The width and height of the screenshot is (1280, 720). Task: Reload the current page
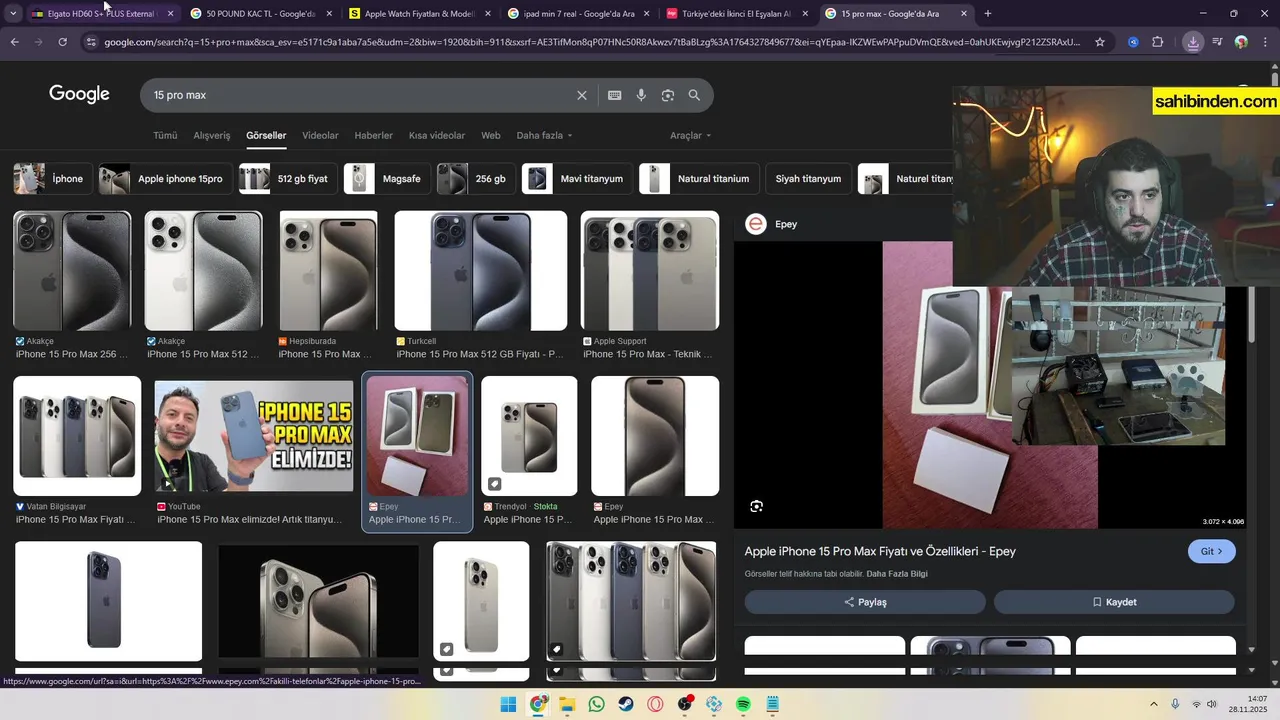click(x=62, y=42)
